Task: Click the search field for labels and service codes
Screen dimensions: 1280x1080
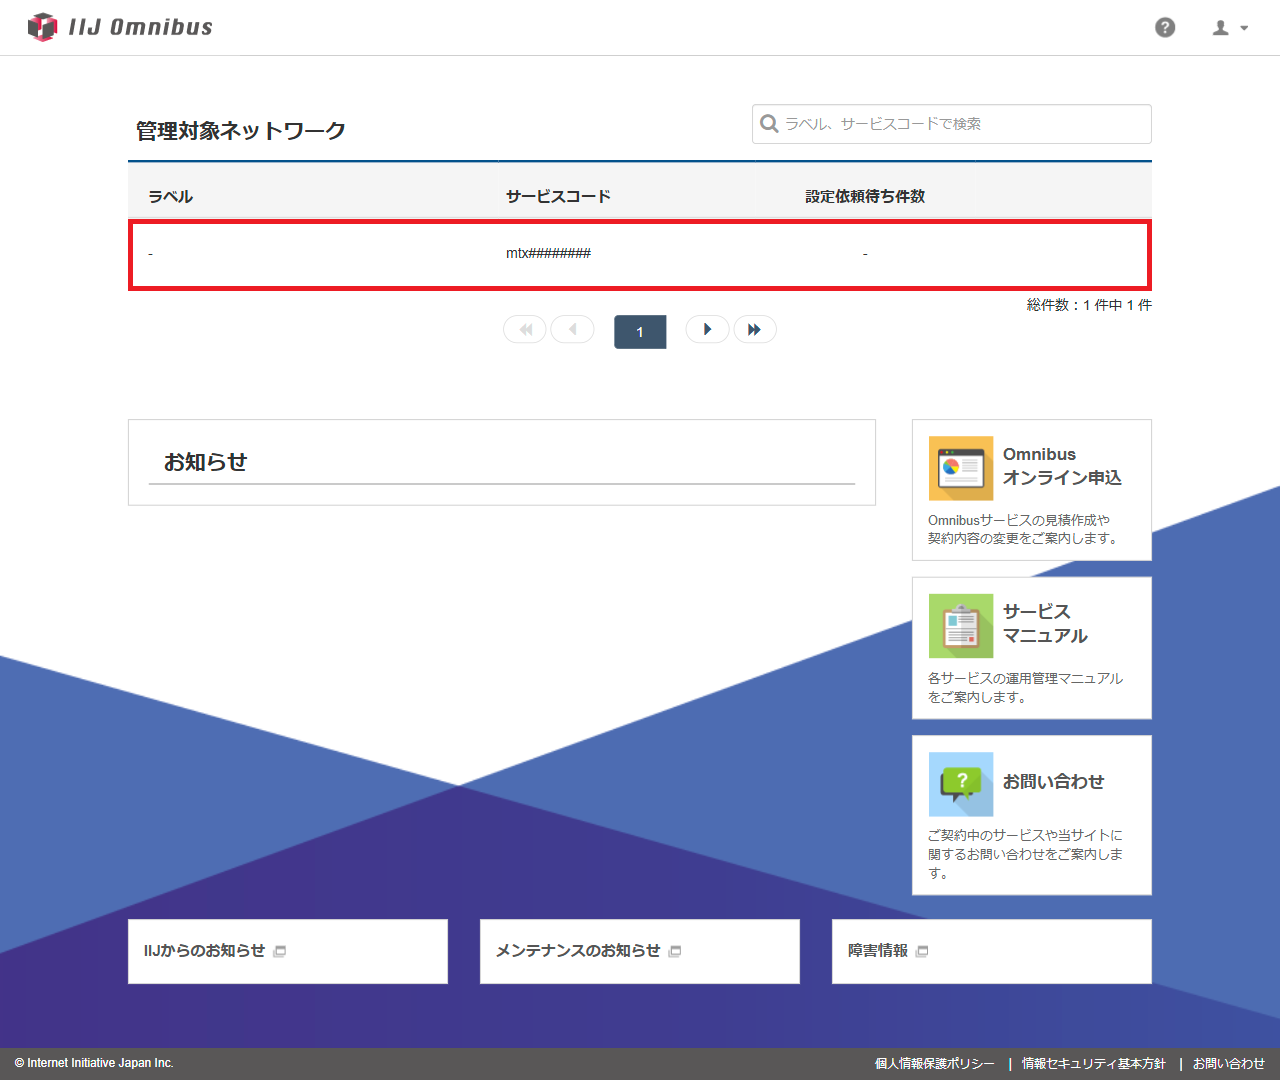Action: point(951,124)
